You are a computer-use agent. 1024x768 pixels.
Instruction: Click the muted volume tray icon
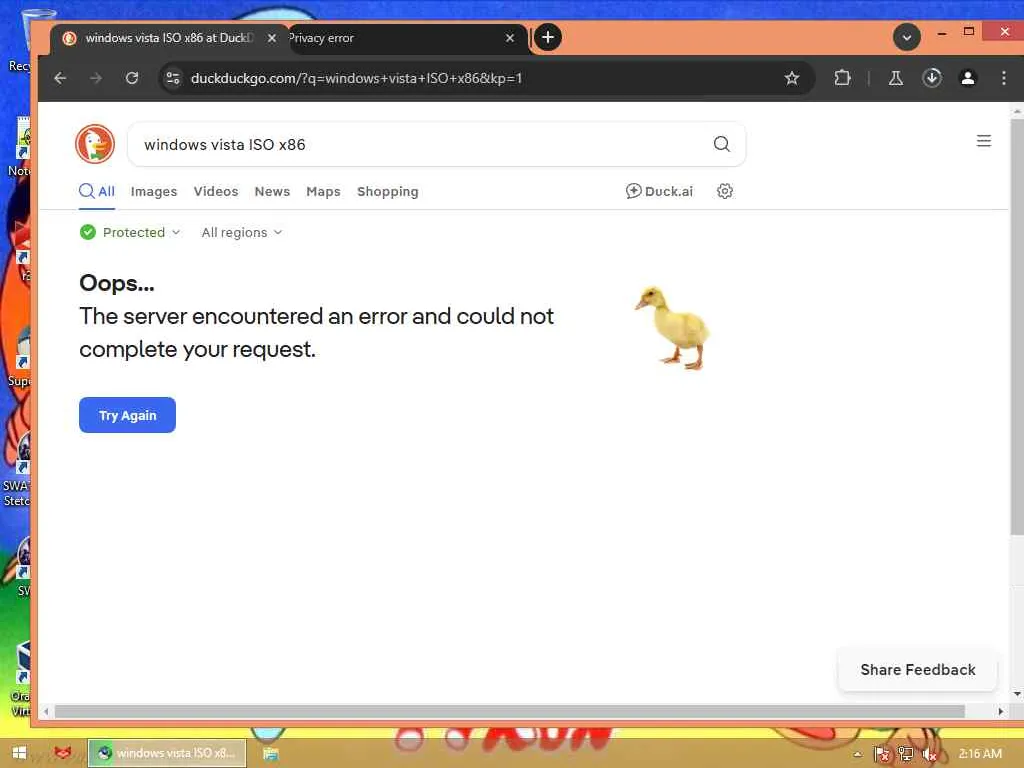929,755
